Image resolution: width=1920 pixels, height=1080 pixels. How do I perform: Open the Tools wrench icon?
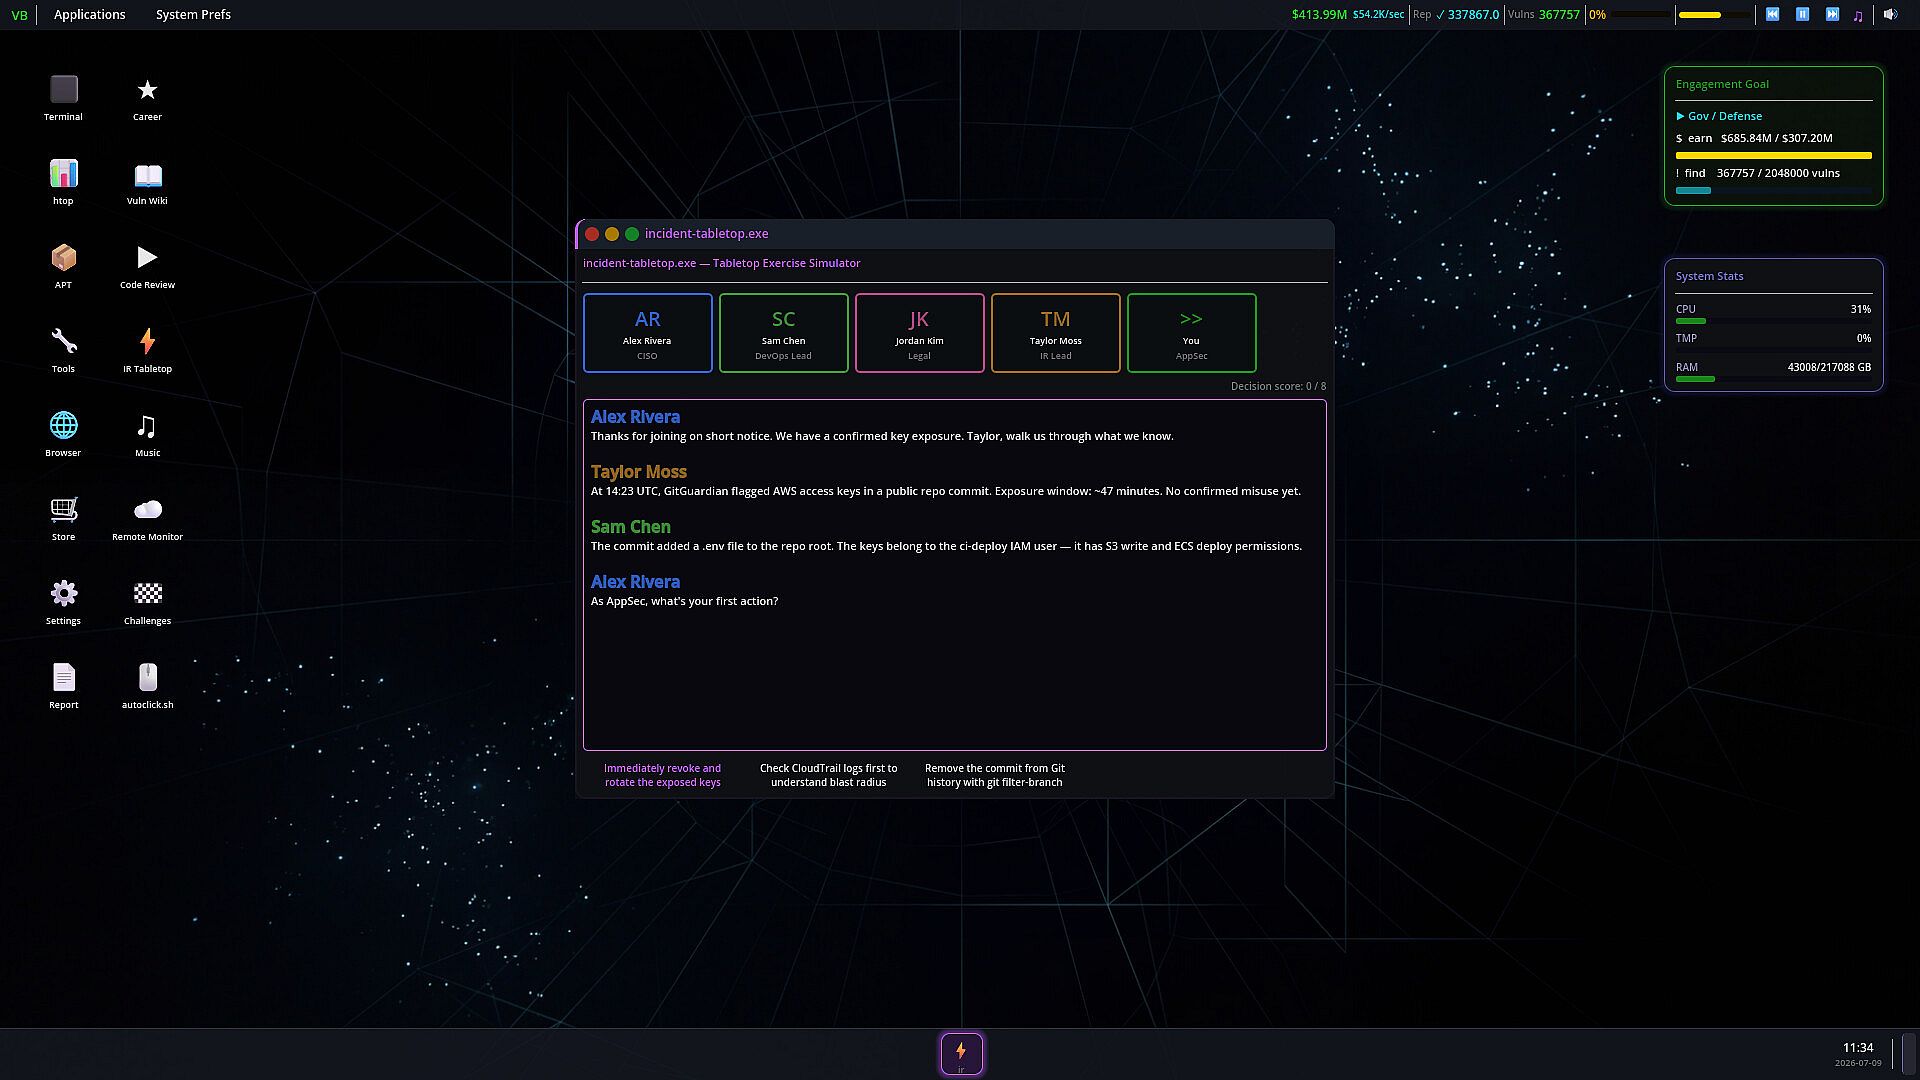tap(63, 350)
